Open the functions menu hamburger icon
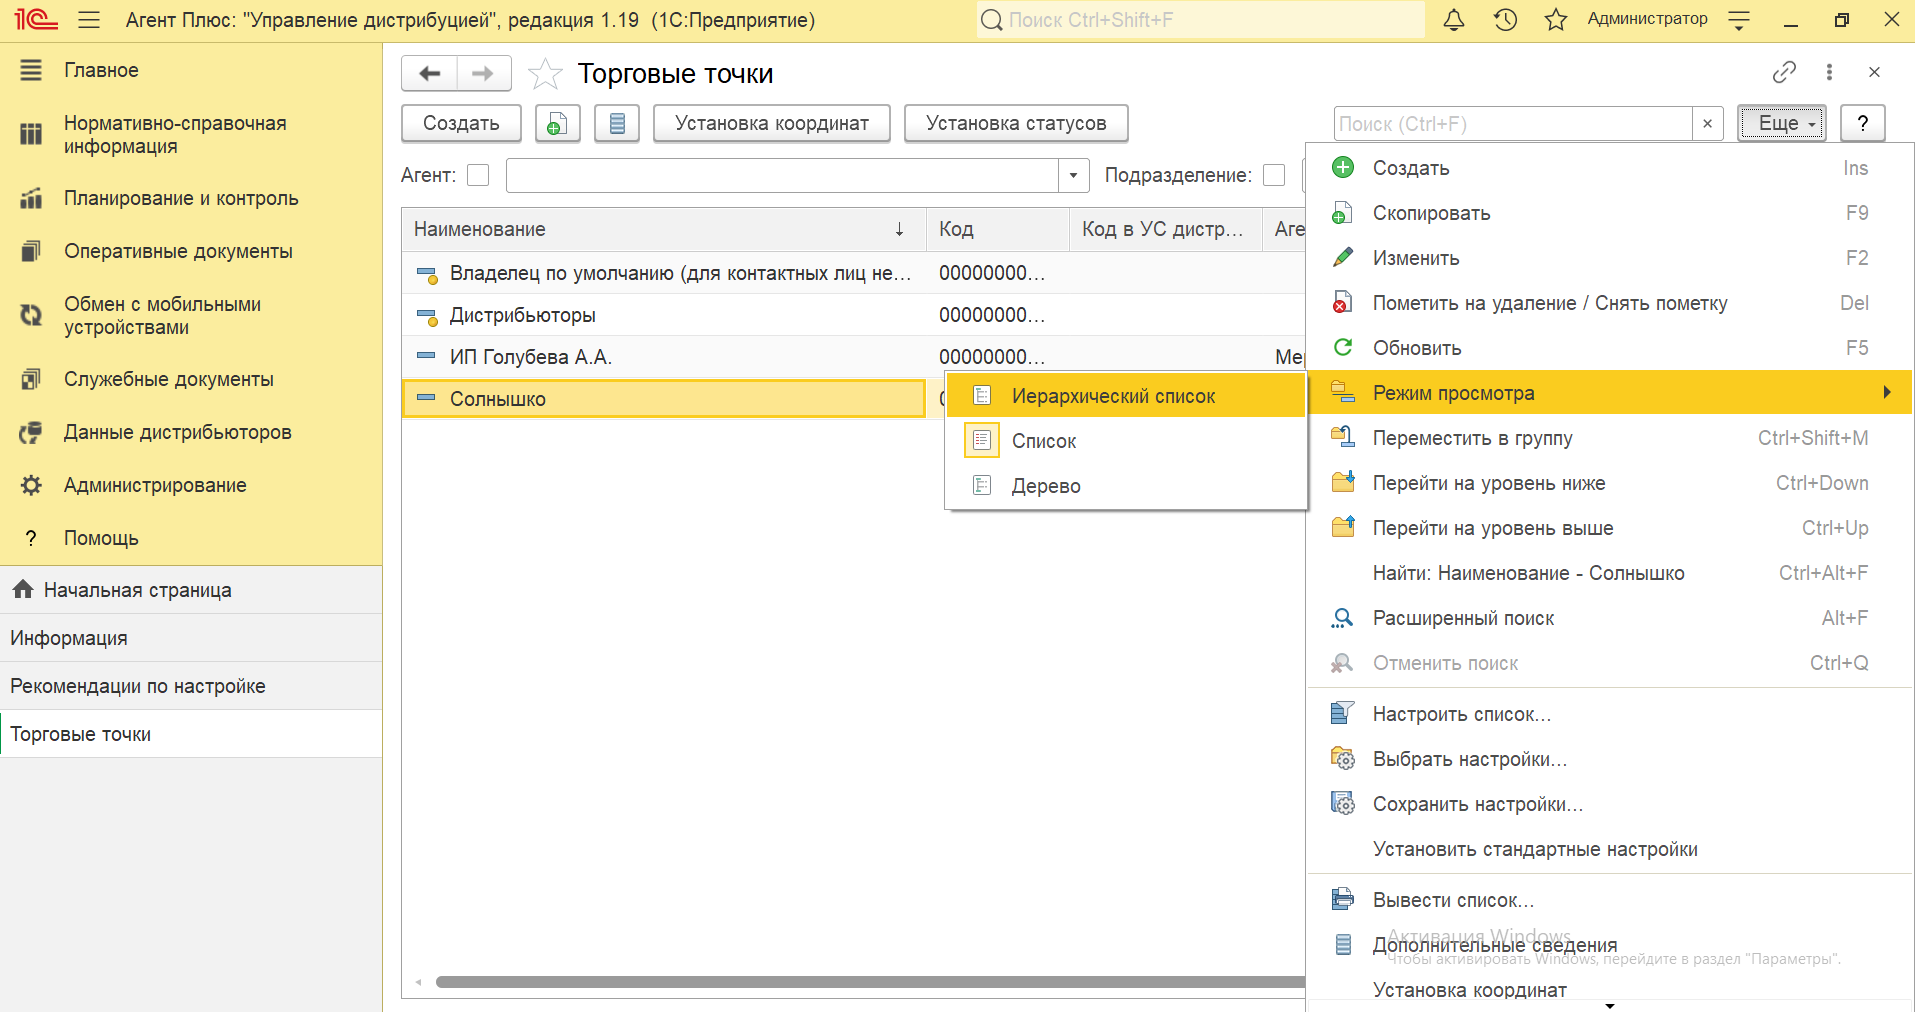The width and height of the screenshot is (1915, 1012). (x=89, y=19)
